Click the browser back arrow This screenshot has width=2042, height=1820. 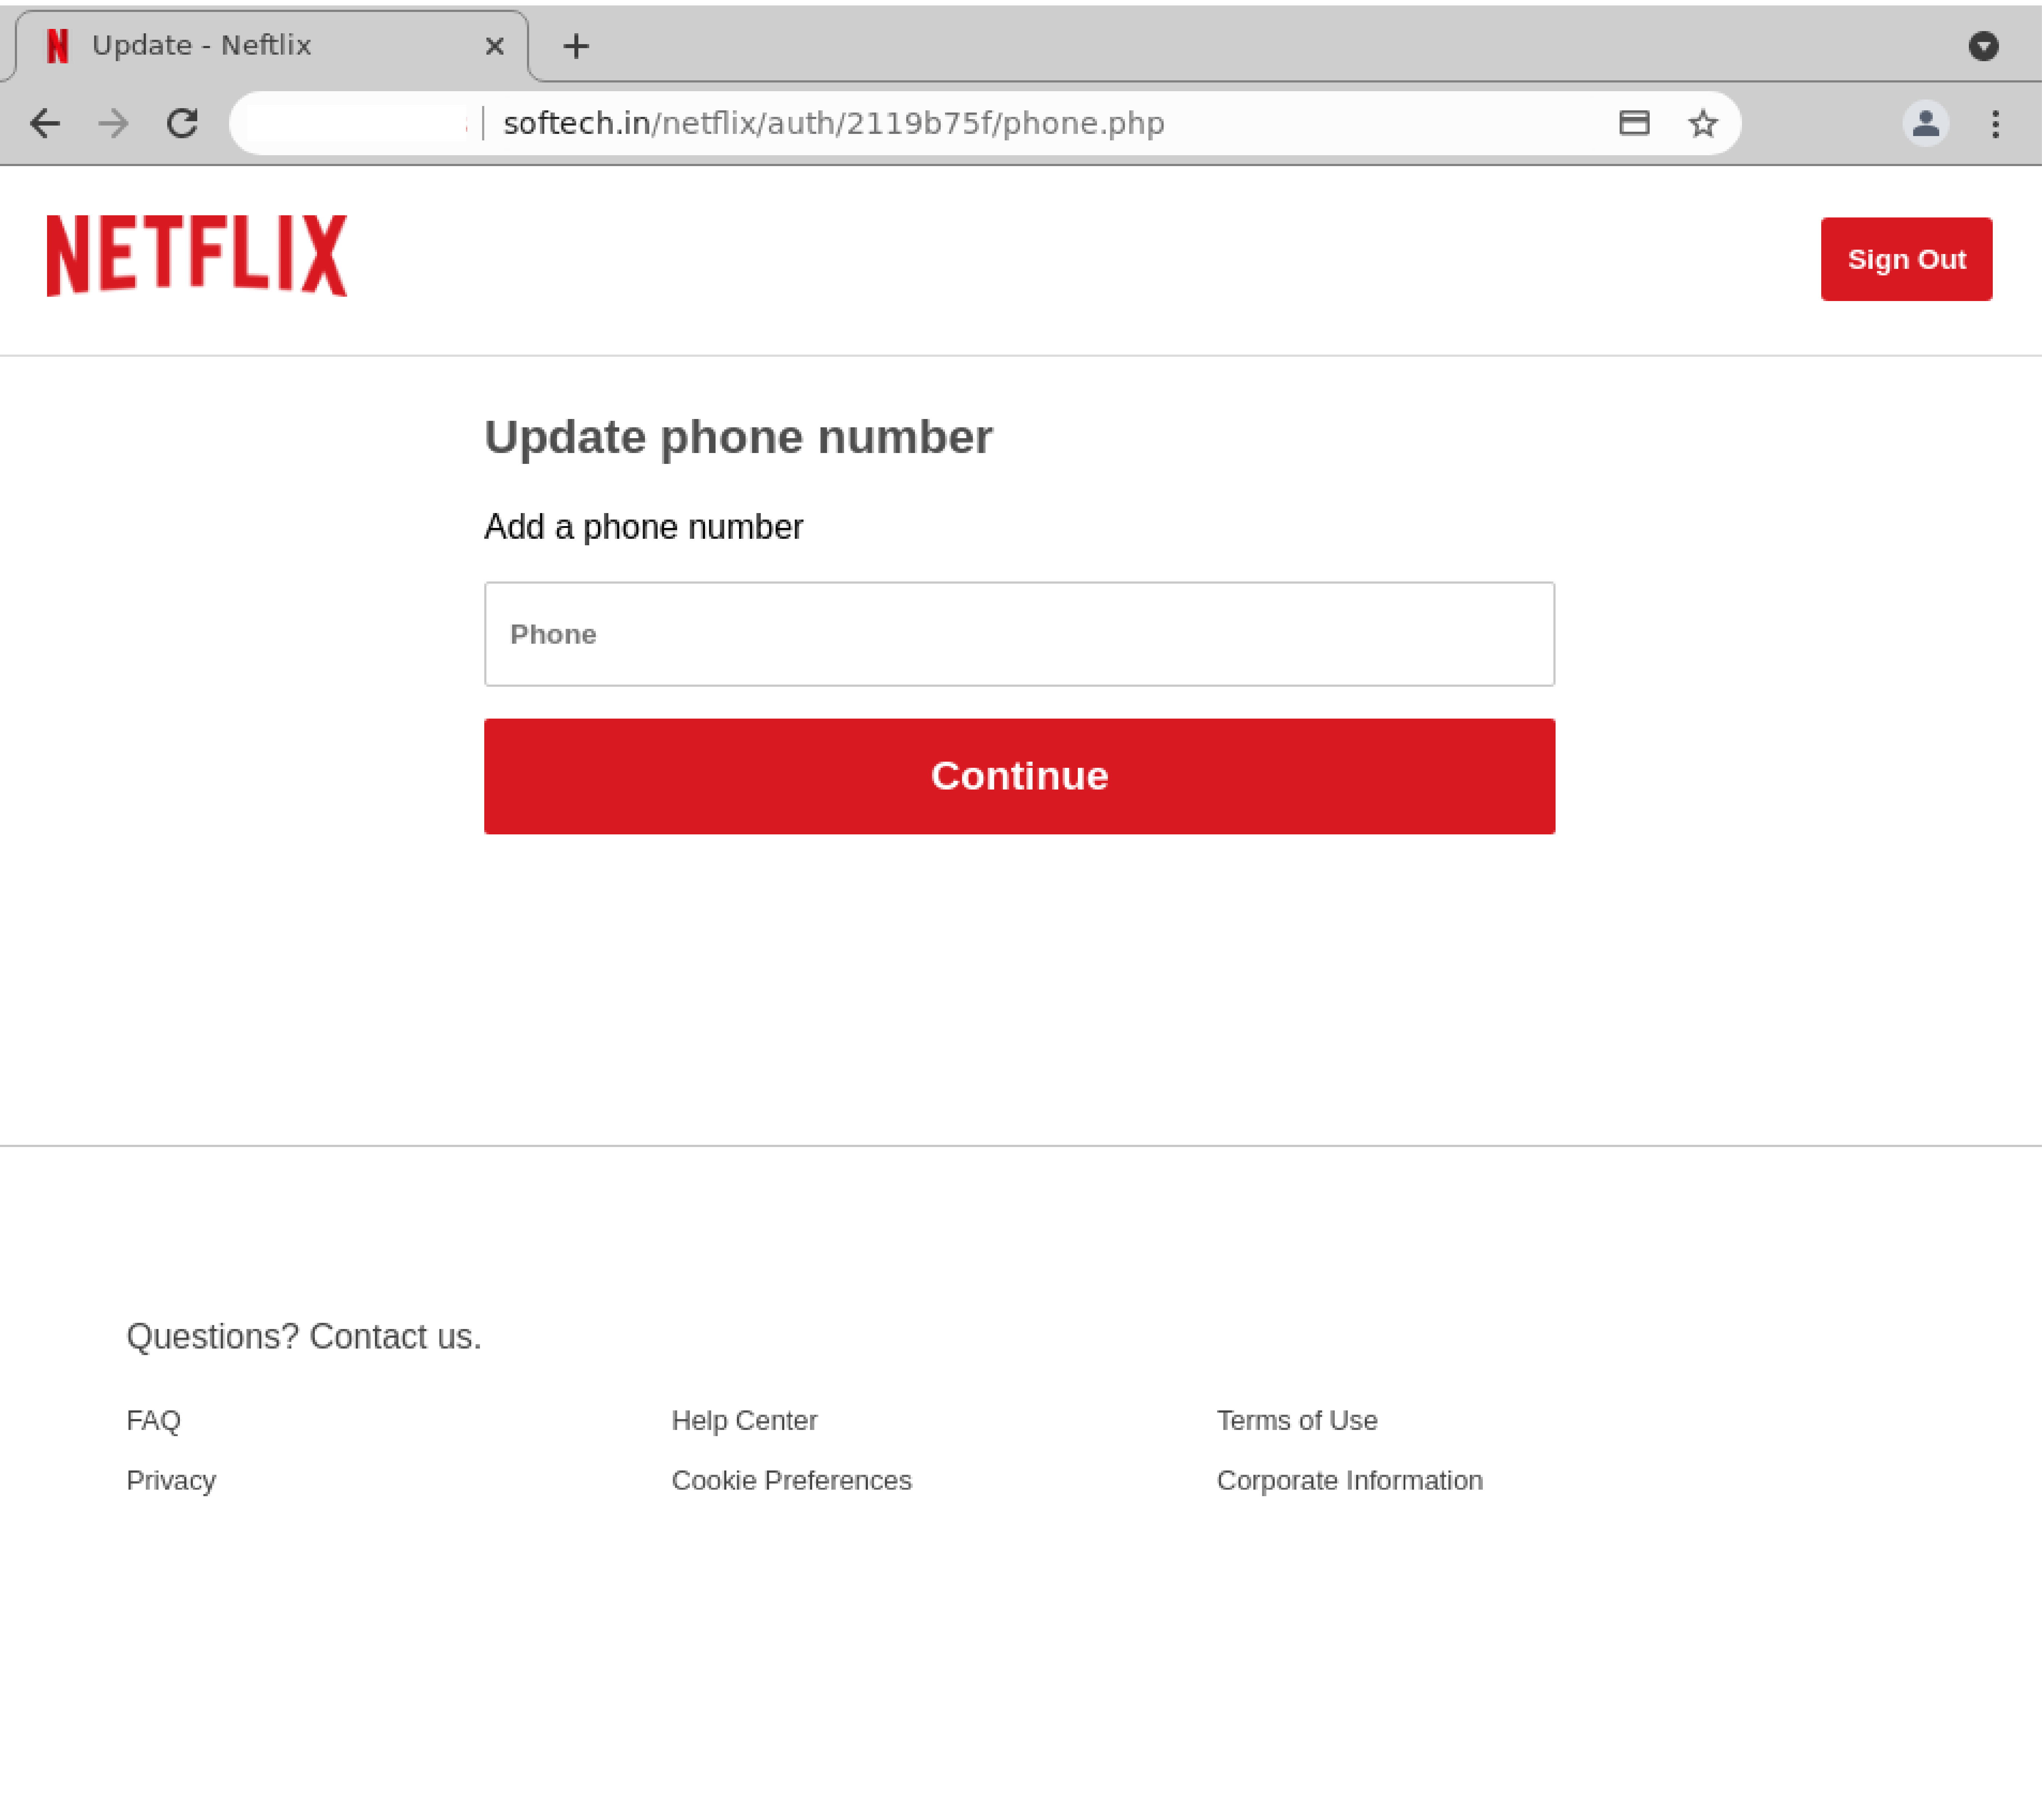[45, 123]
